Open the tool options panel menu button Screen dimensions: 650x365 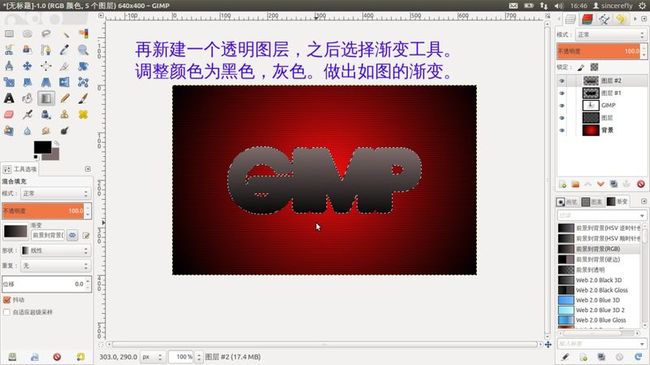(88, 169)
